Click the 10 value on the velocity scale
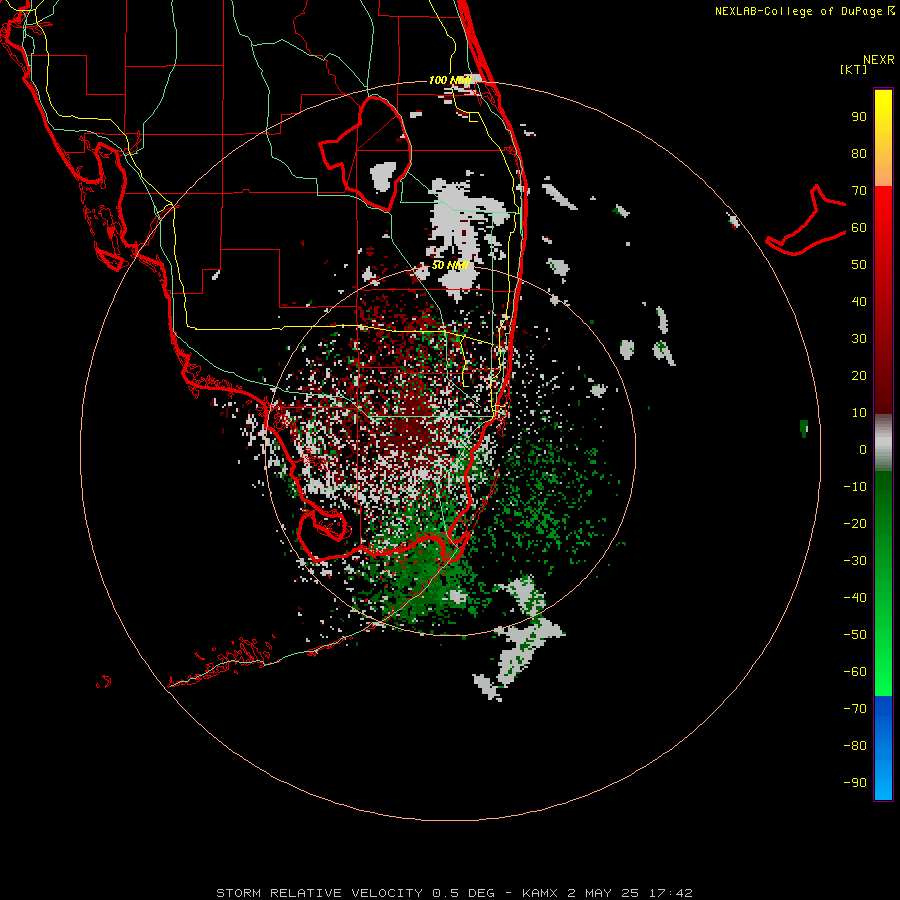 coord(859,413)
